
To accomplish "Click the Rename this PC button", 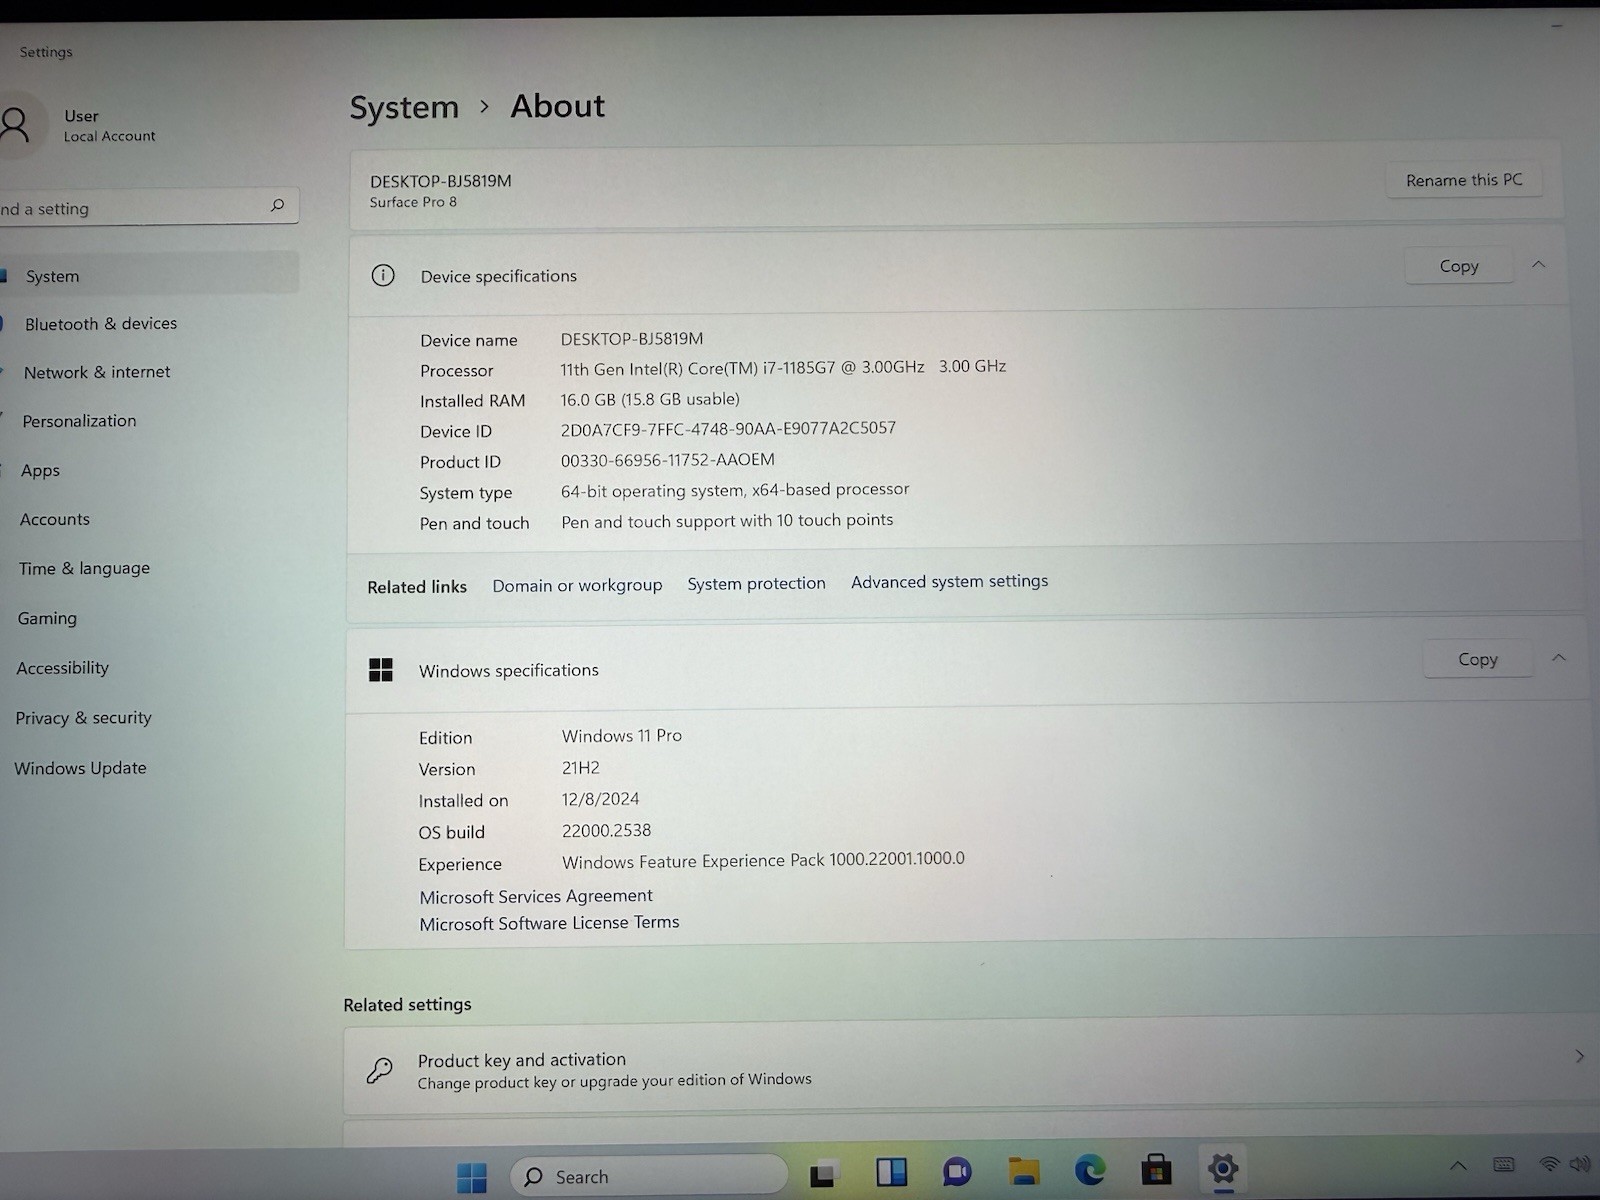I will click(x=1464, y=180).
